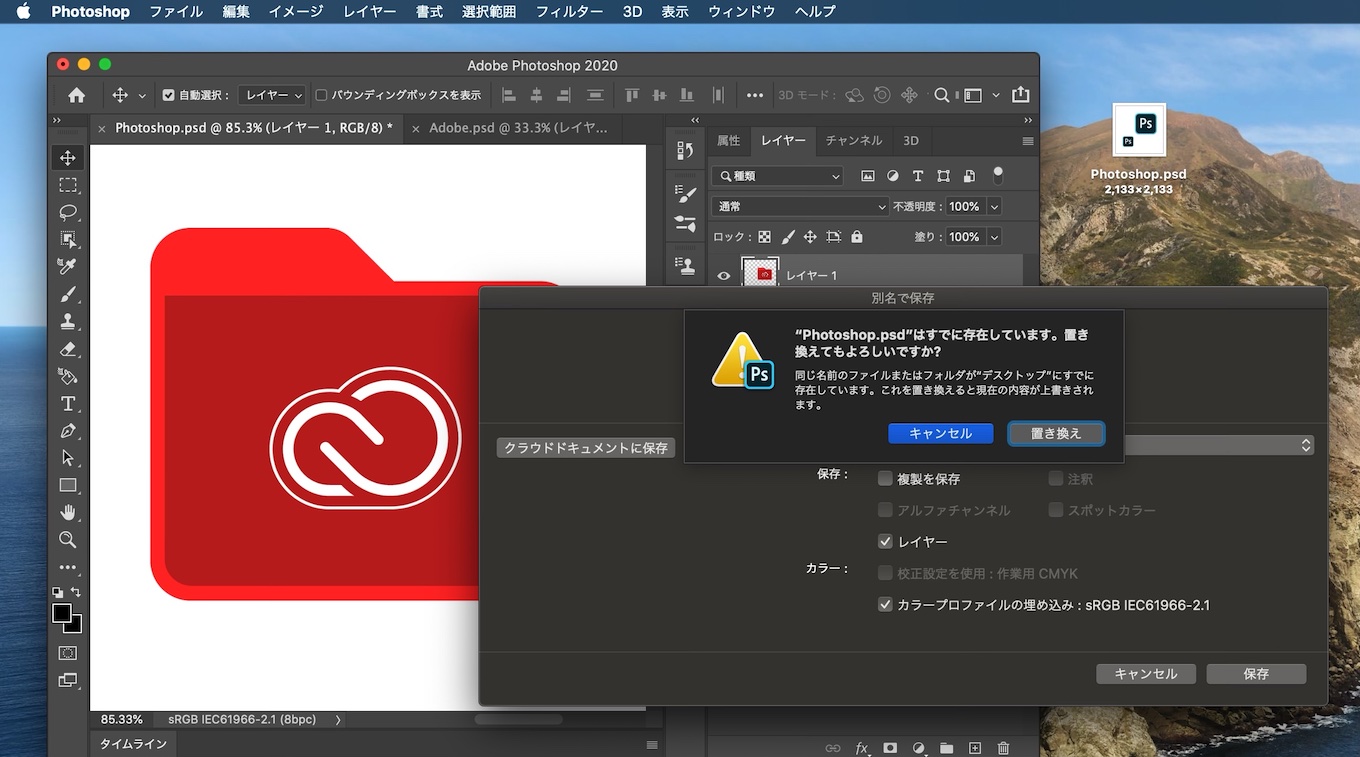This screenshot has width=1360, height=757.
Task: Filter layers by pixel image icon
Action: (x=867, y=176)
